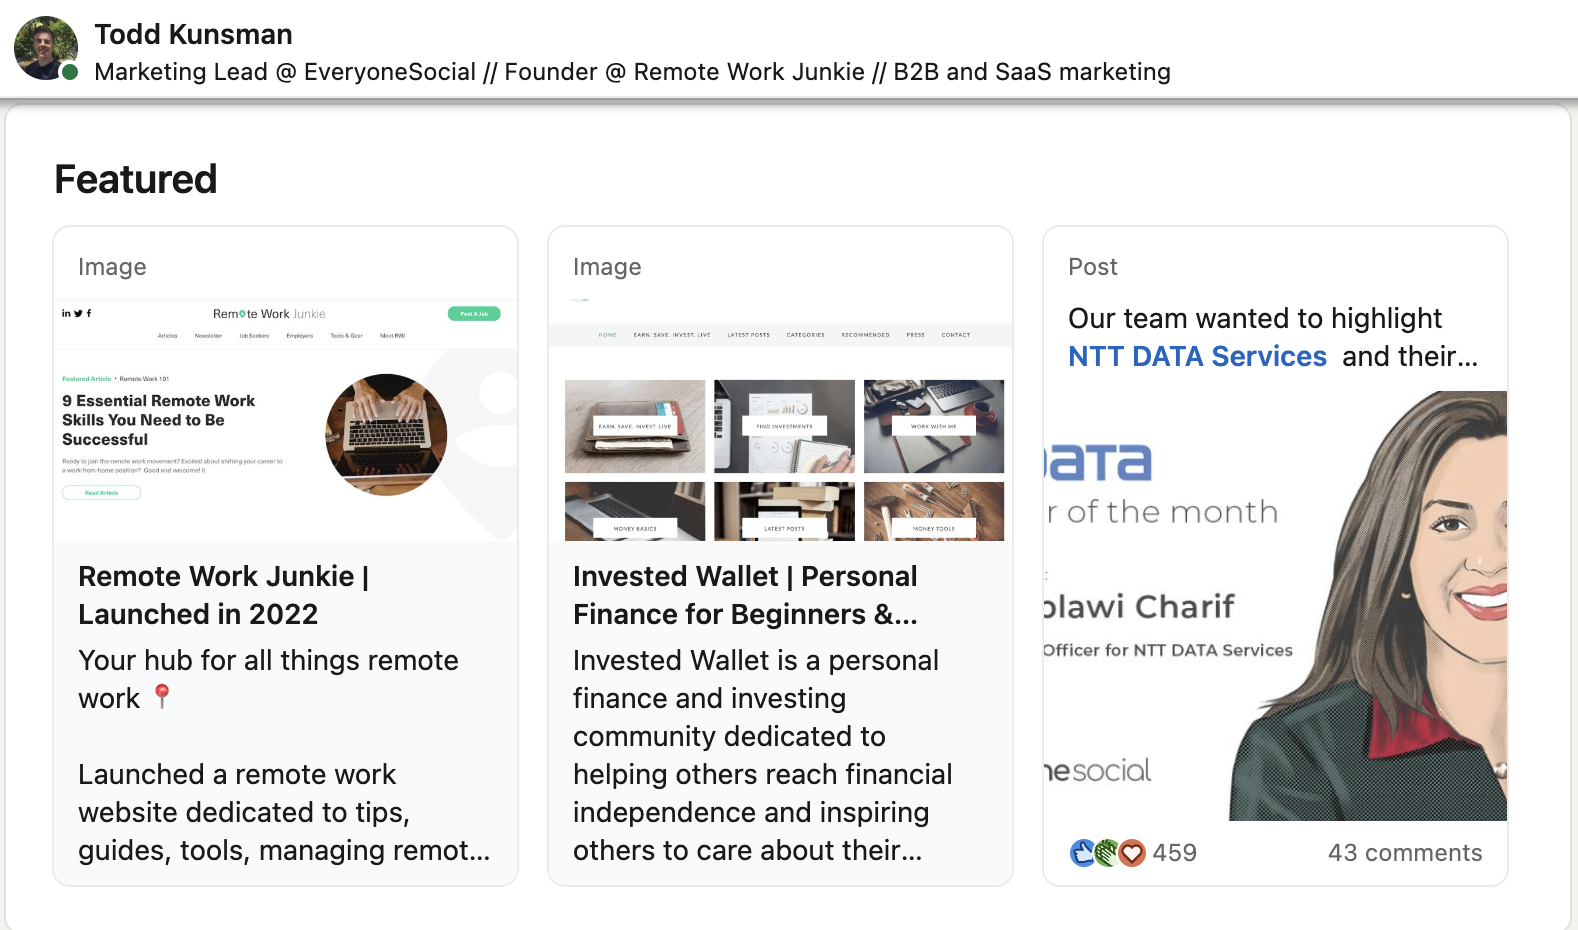
Task: Click the green online status indicator on profile photo
Action: pyautogui.click(x=68, y=73)
